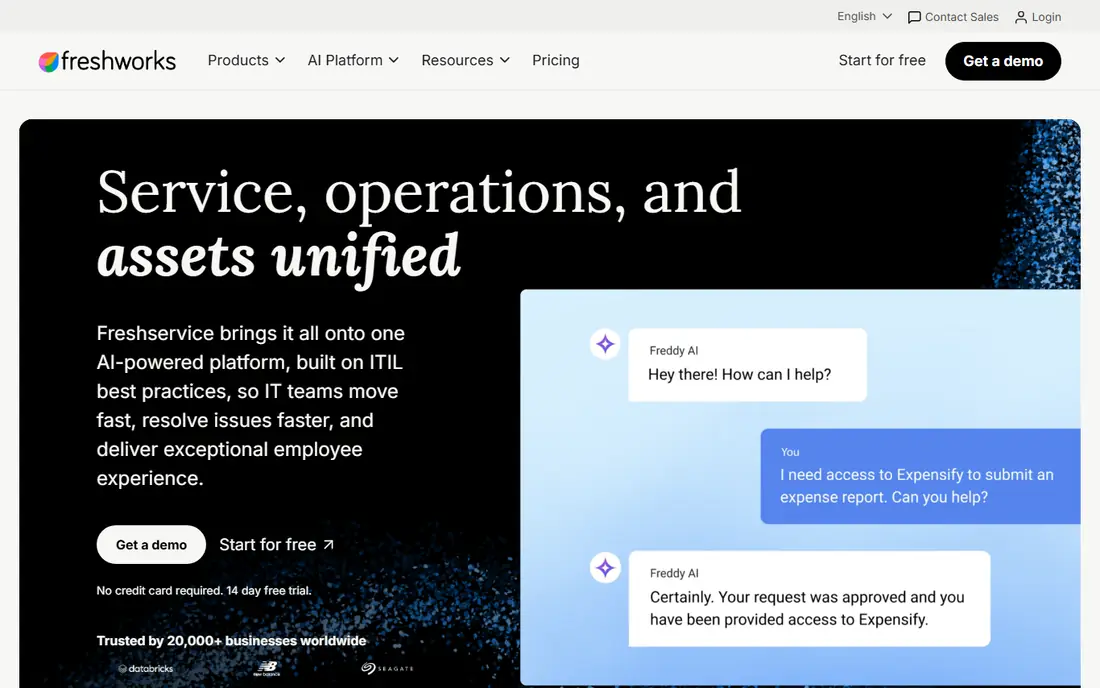1100x688 pixels.
Task: Click the Freddy AI sparkle icon by approval reply
Action: (605, 567)
